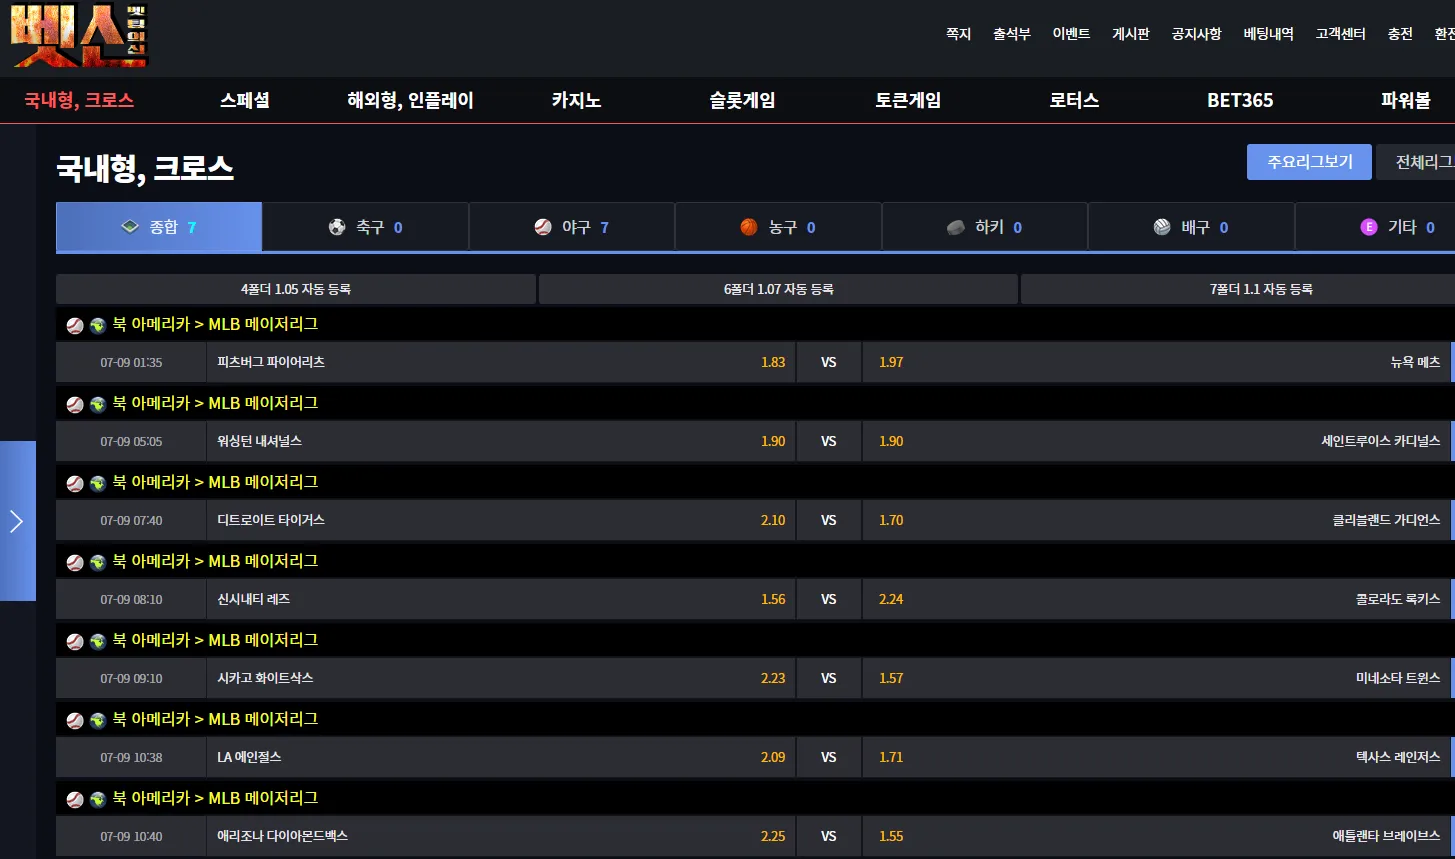The width and height of the screenshot is (1455, 859).
Task: Open 해외형, 인플레이 menu
Action: (410, 100)
